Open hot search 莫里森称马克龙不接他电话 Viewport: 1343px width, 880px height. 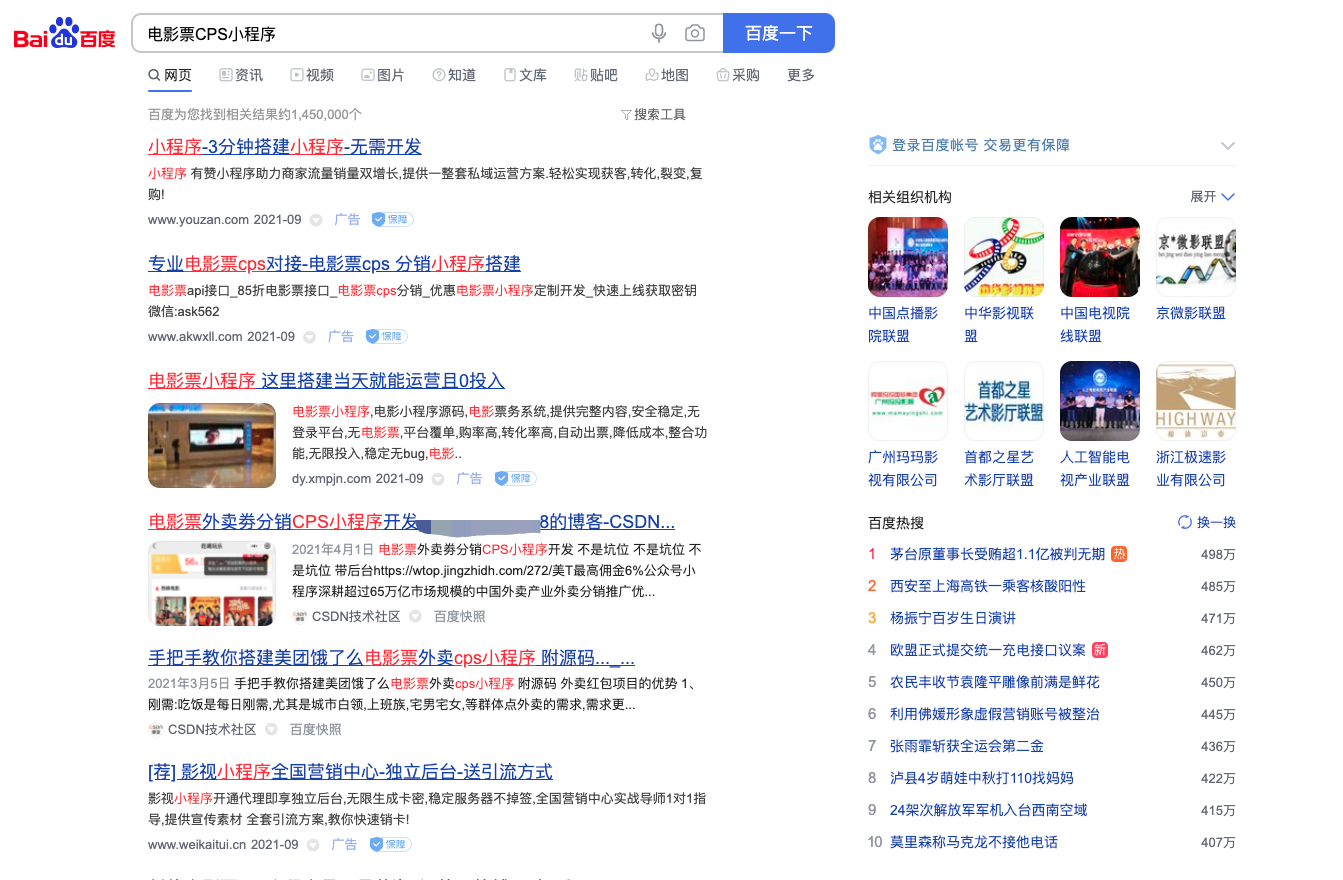(974, 842)
